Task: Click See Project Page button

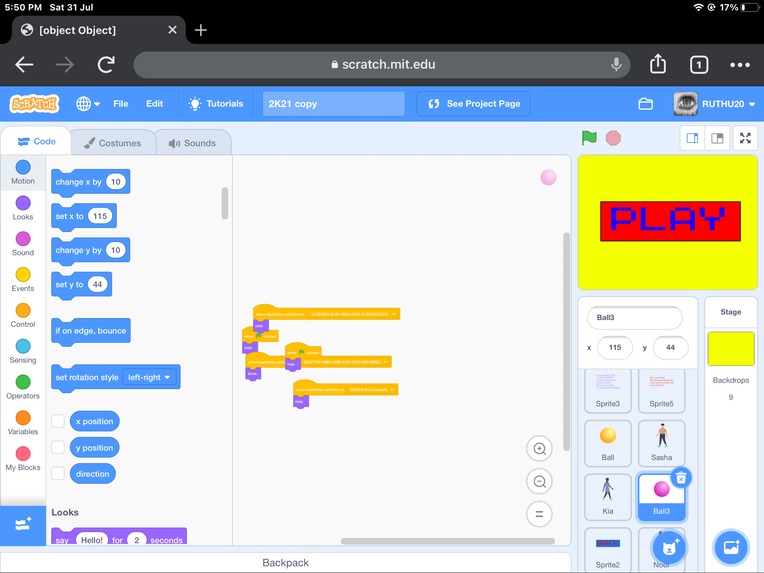Action: point(474,104)
